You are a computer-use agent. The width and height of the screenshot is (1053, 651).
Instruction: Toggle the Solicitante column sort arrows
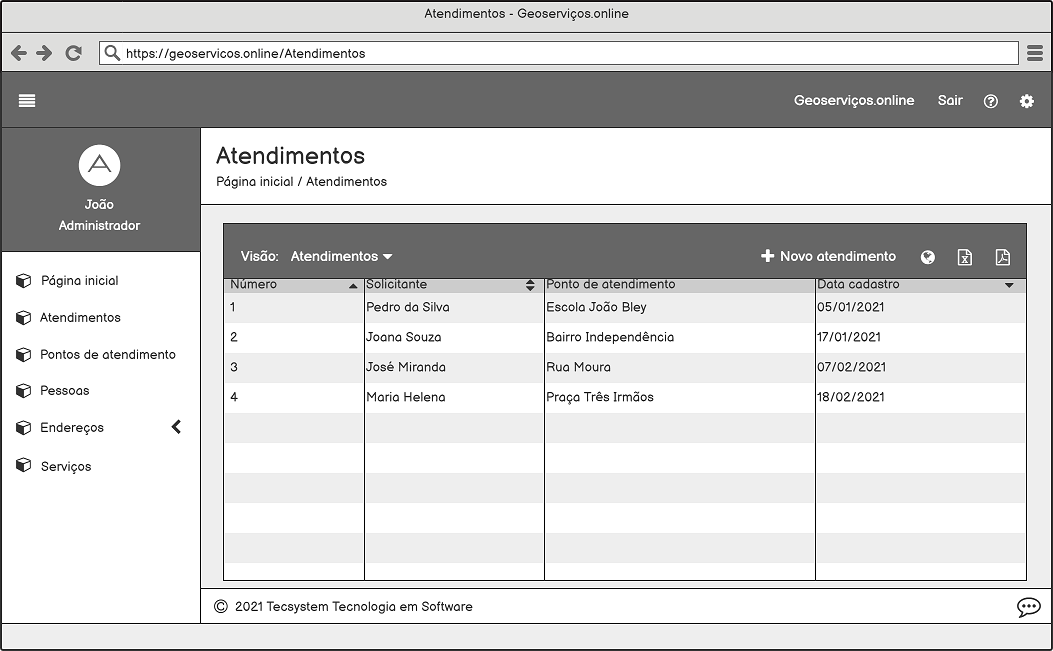coord(530,285)
